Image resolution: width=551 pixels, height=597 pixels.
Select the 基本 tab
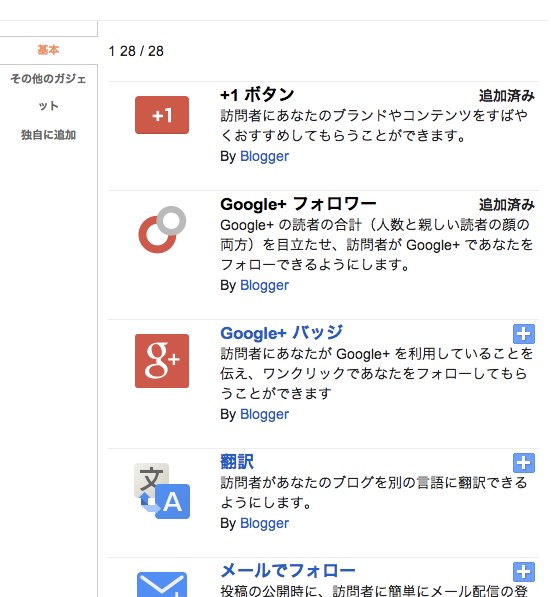(48, 50)
